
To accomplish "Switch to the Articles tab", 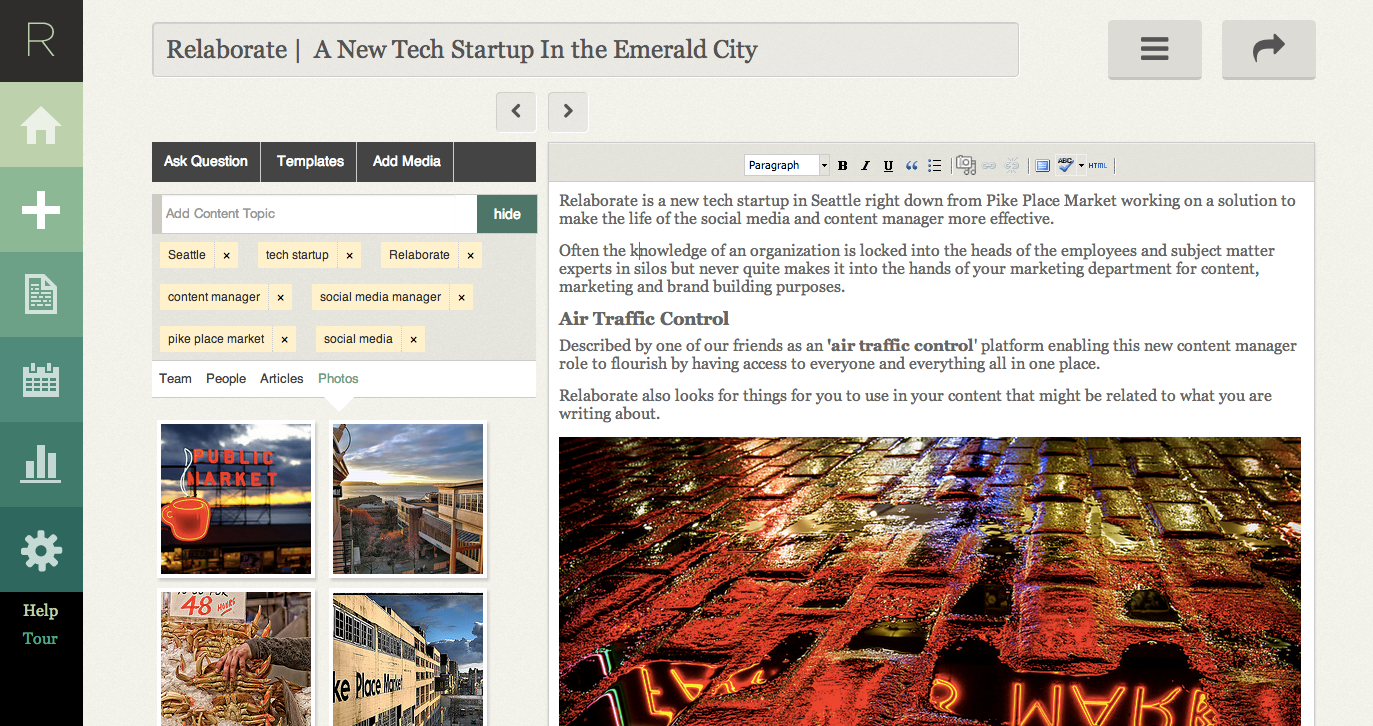I will (x=281, y=379).
